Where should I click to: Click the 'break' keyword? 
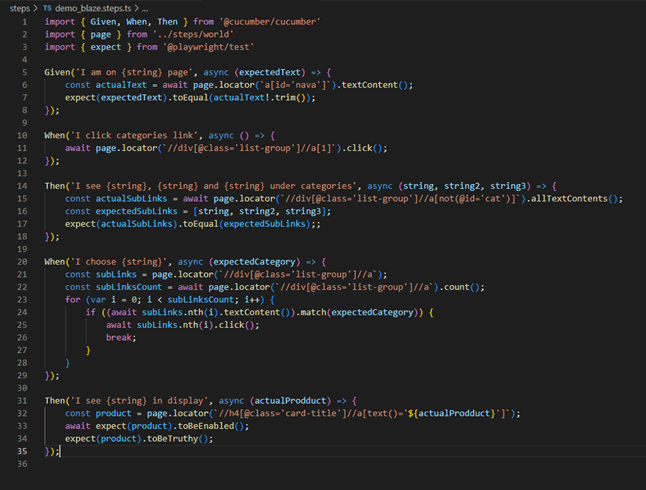click(x=119, y=338)
